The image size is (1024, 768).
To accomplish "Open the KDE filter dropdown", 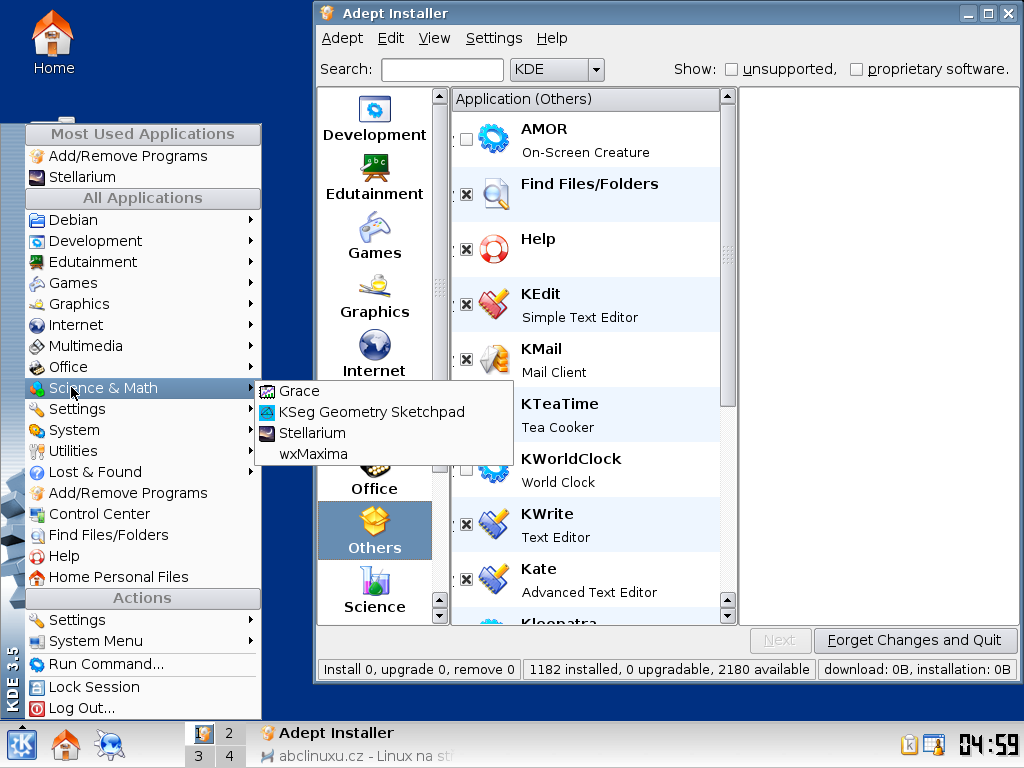I will coord(557,69).
